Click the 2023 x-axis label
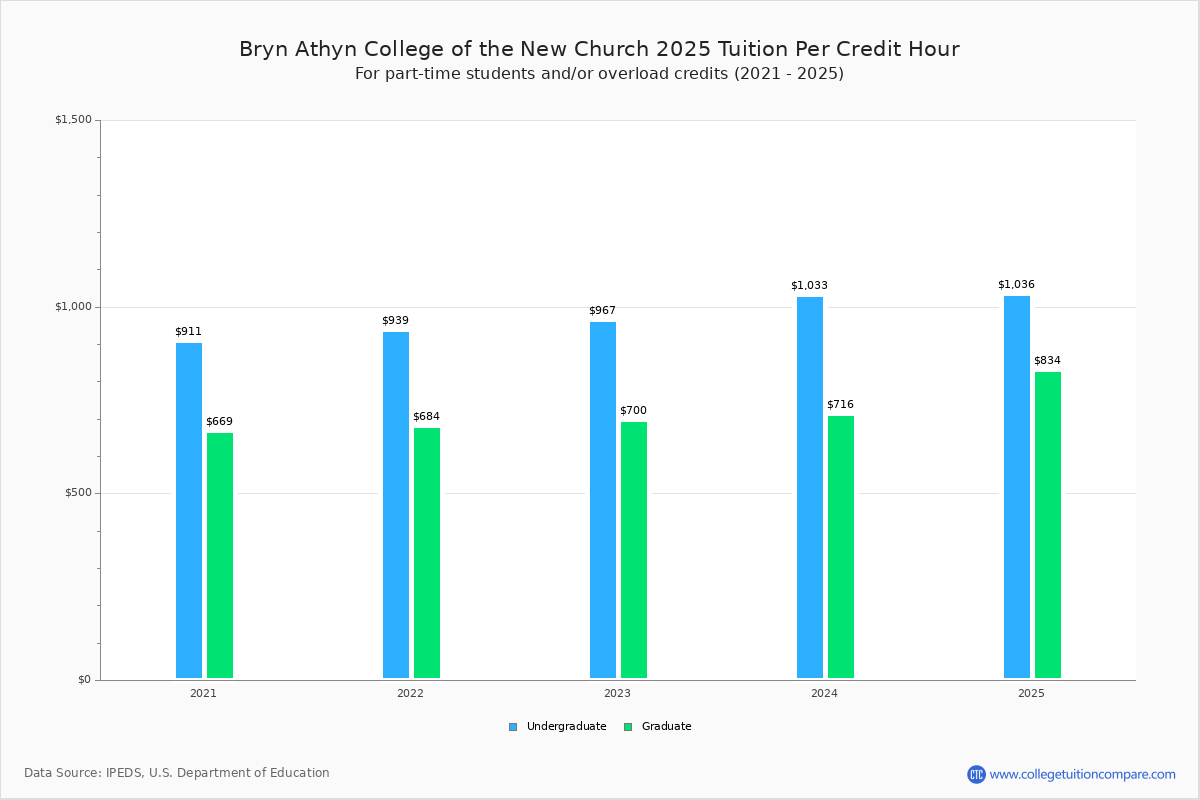 [617, 693]
